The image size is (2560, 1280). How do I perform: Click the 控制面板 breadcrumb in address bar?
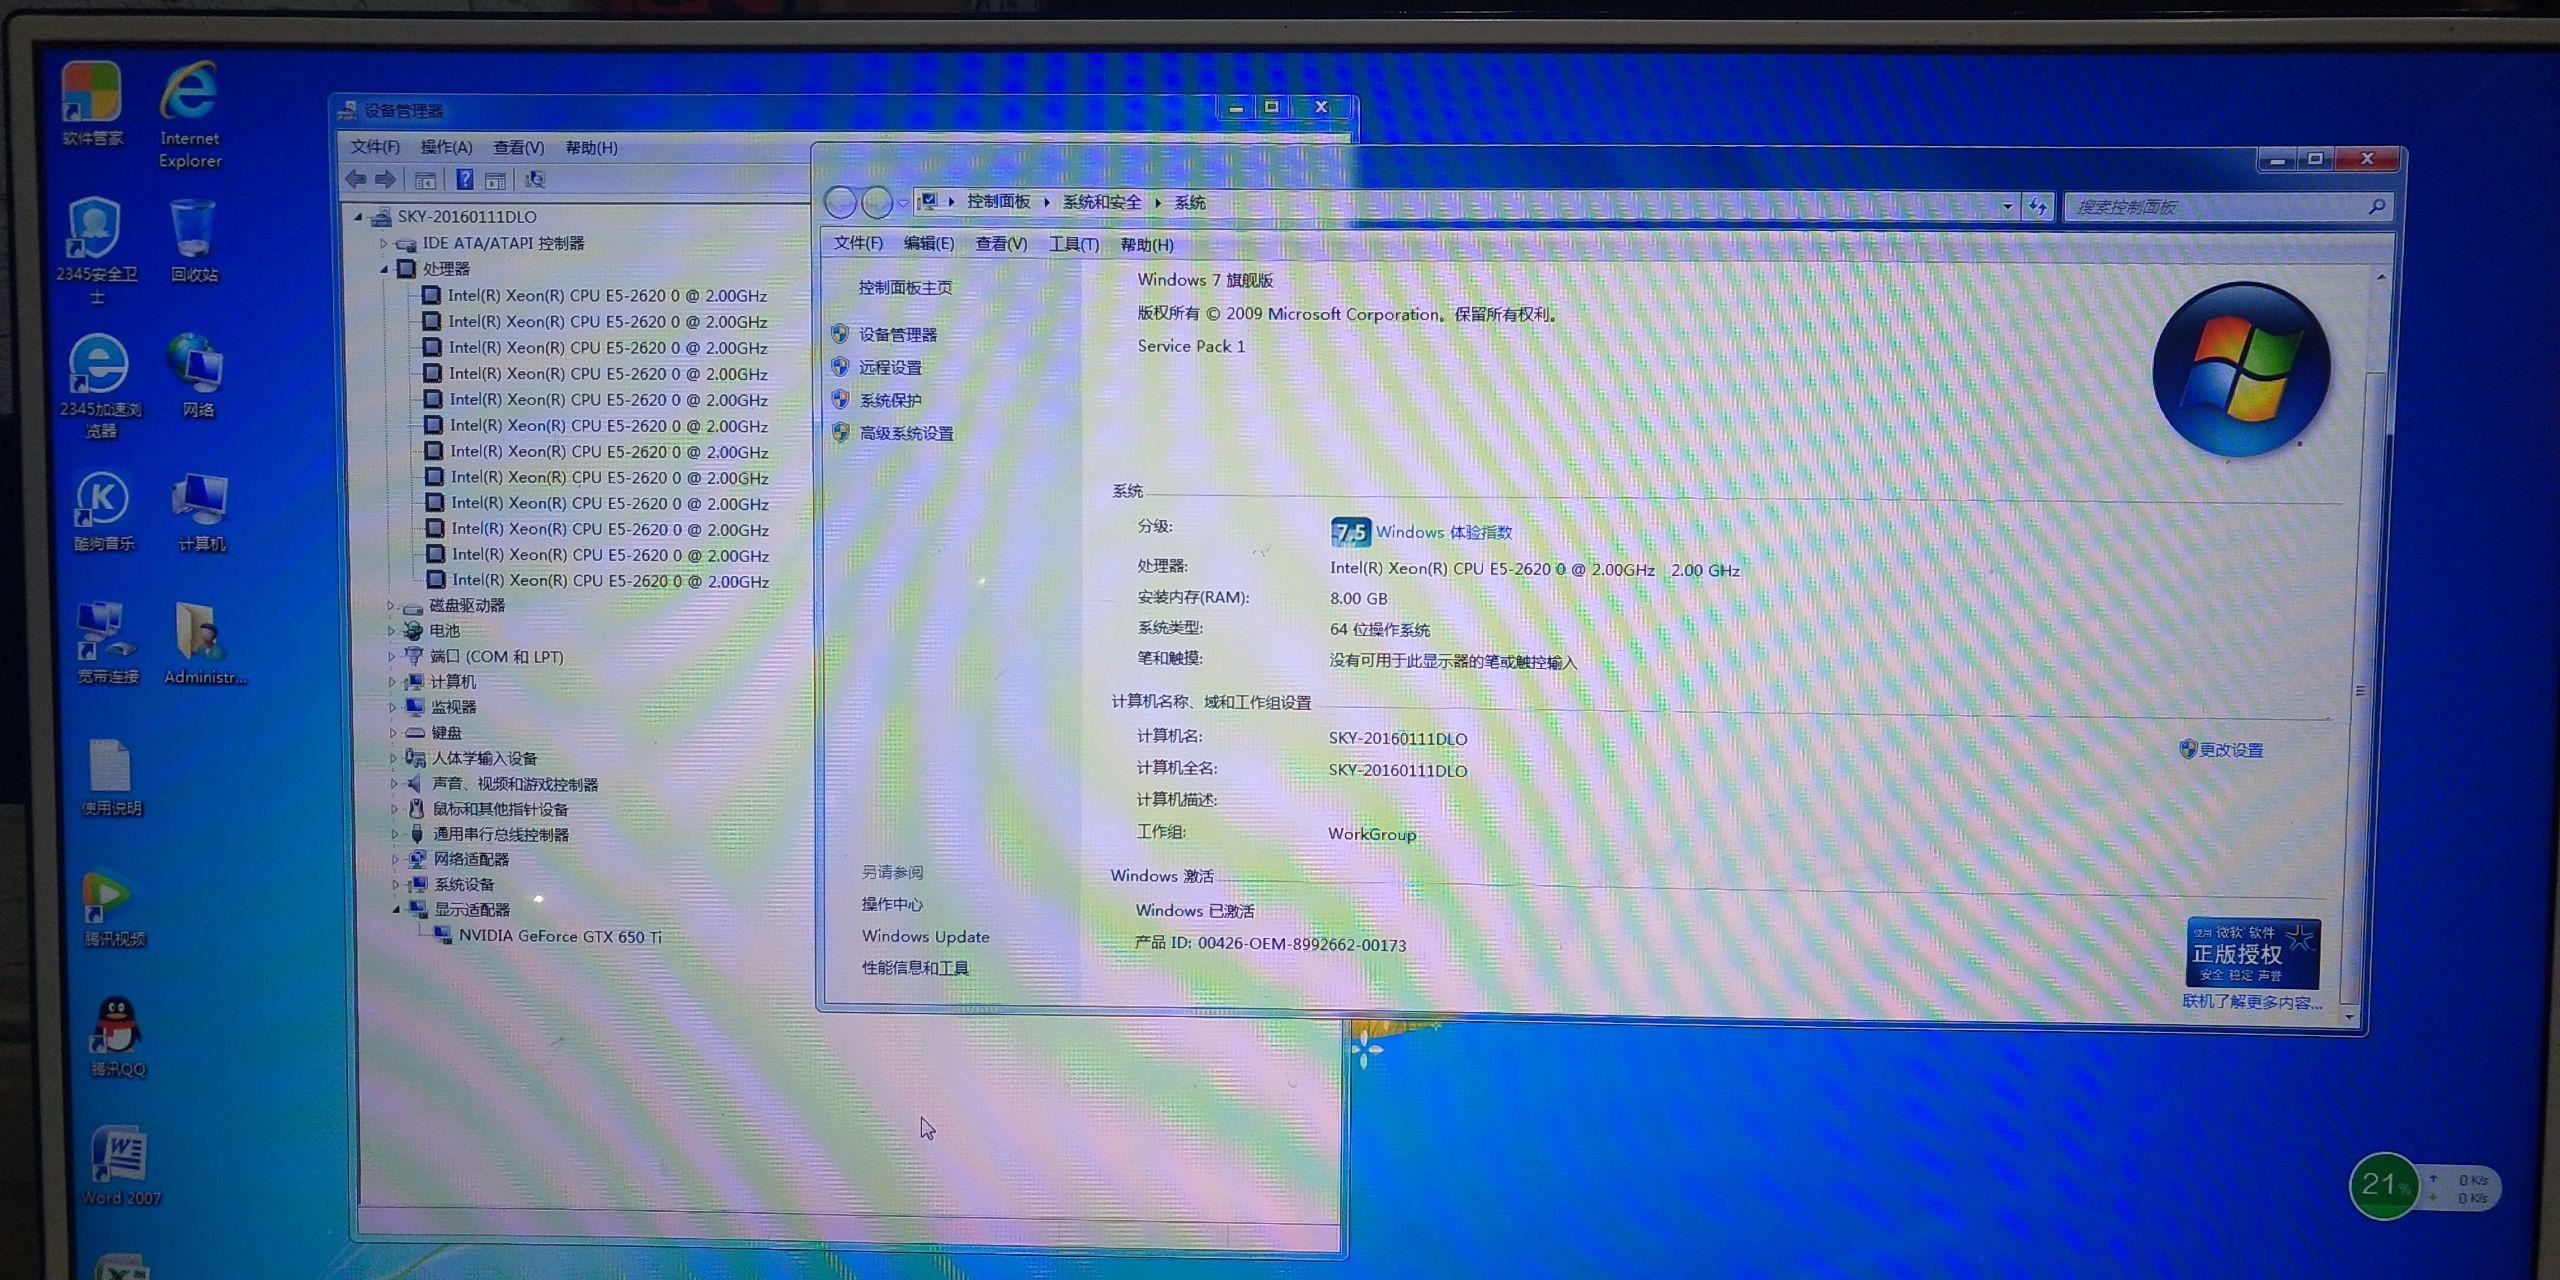pyautogui.click(x=998, y=201)
